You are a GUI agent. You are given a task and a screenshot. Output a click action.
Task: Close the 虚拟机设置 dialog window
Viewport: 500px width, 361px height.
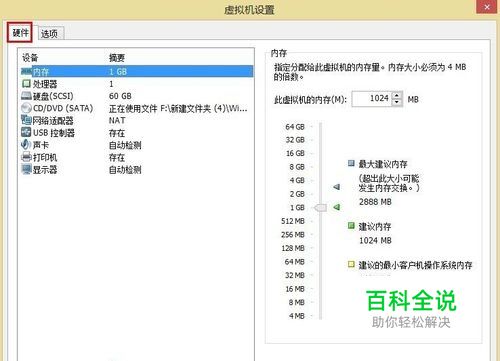487,7
